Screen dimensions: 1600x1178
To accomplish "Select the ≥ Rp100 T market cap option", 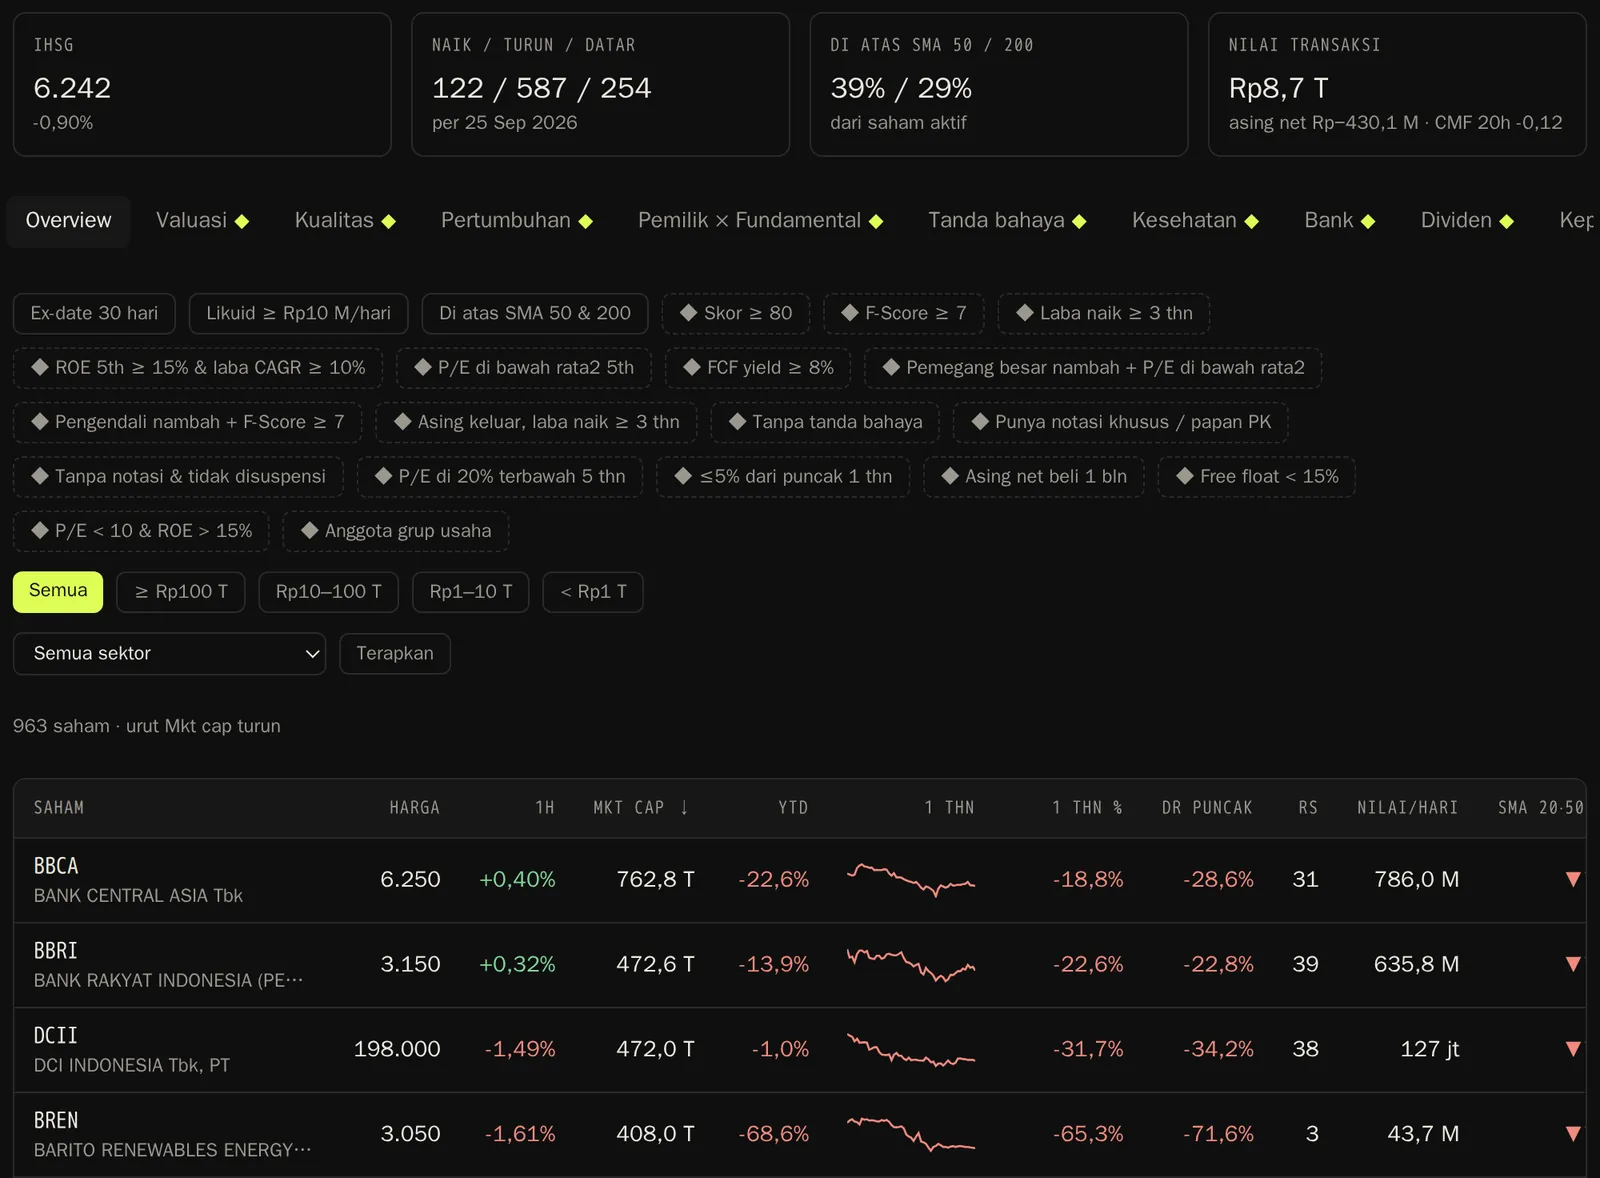I will (x=181, y=592).
